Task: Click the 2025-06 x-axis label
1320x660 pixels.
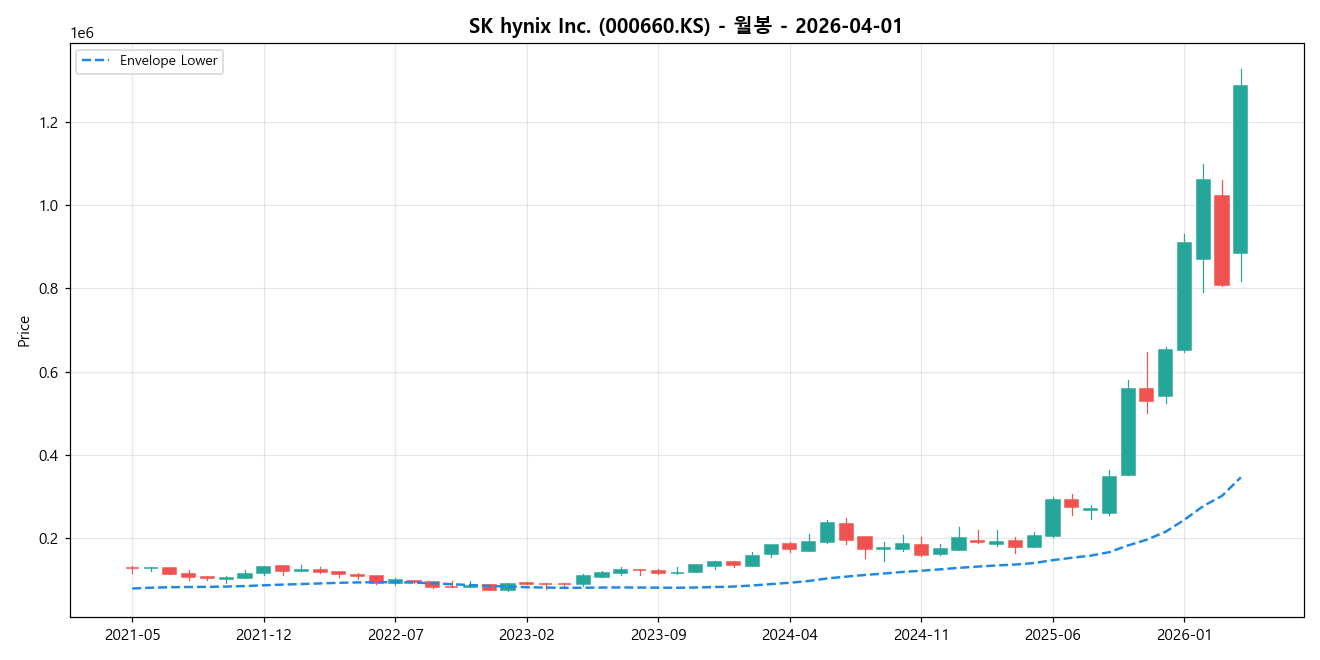Action: pyautogui.click(x=1053, y=634)
